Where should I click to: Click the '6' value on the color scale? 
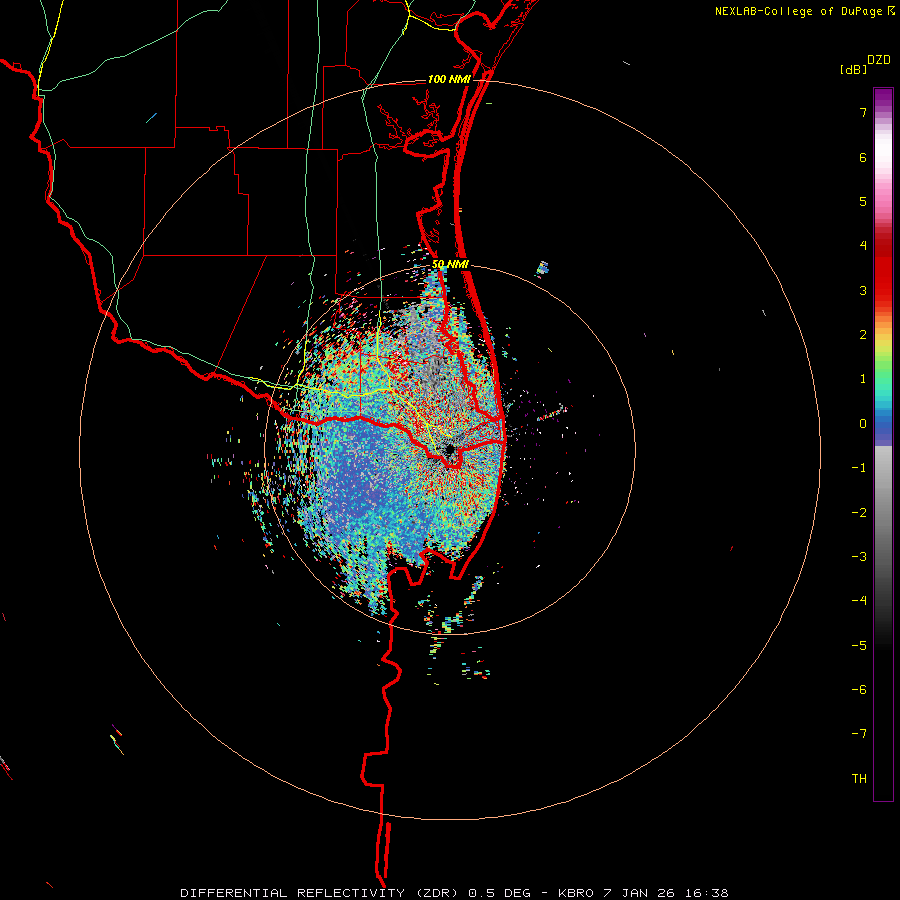pyautogui.click(x=863, y=157)
